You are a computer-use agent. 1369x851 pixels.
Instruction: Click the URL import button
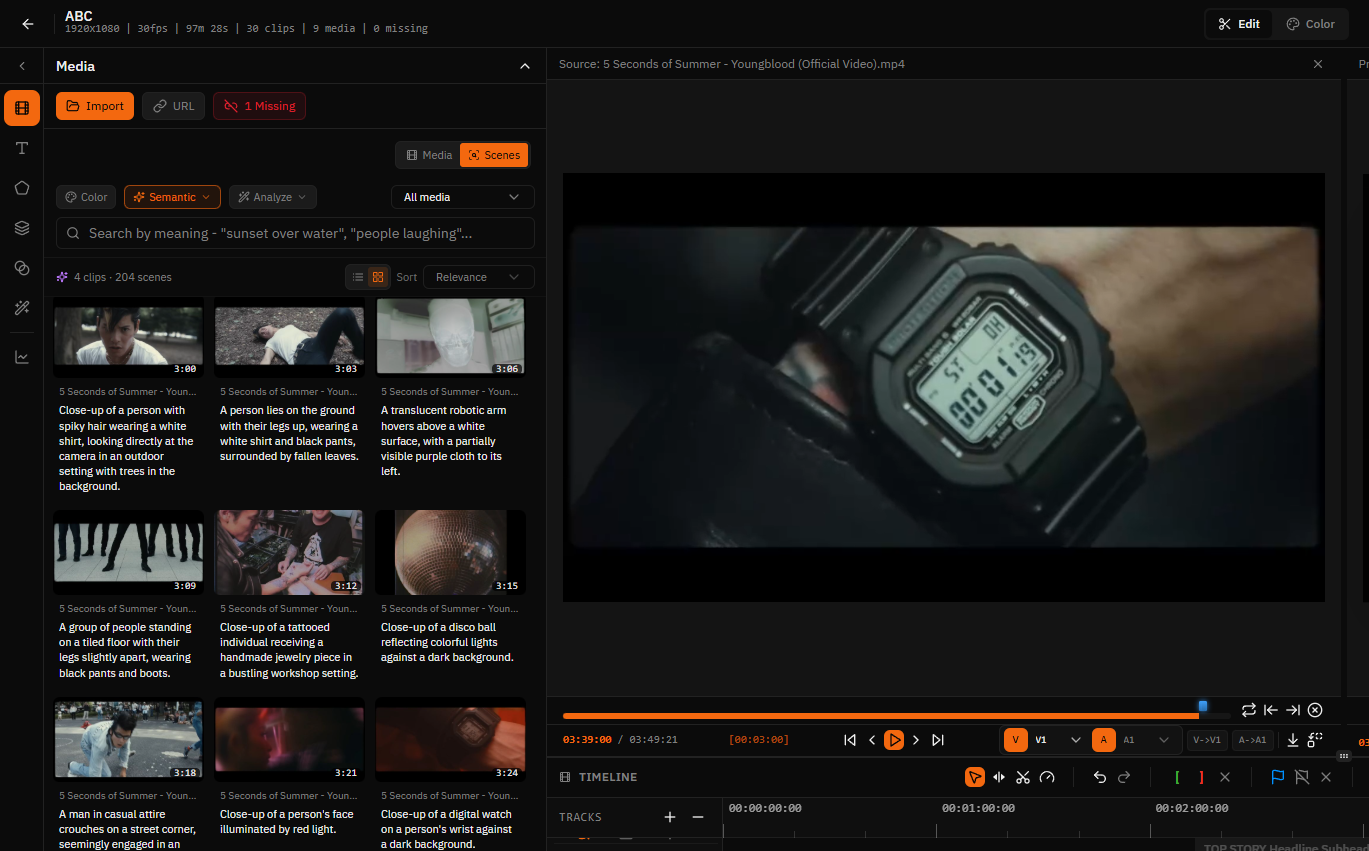(174, 106)
